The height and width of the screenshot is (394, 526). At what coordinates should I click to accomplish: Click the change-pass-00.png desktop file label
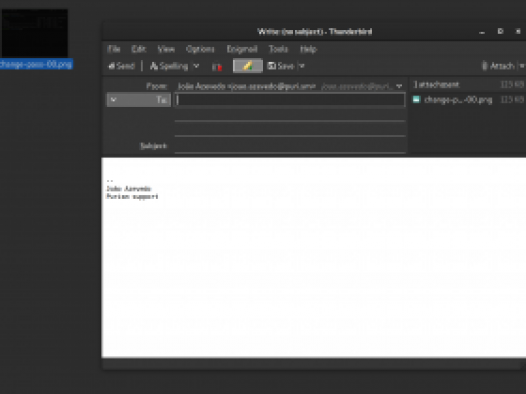pyautogui.click(x=36, y=64)
